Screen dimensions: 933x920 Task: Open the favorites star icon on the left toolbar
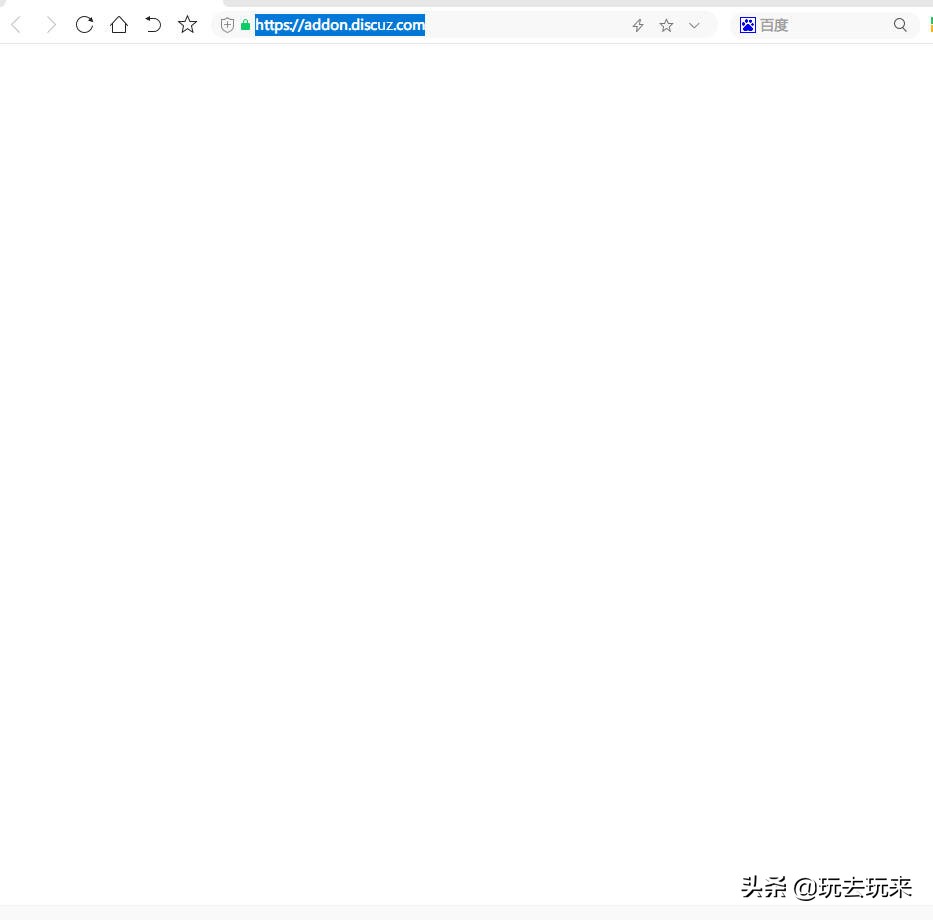(187, 24)
